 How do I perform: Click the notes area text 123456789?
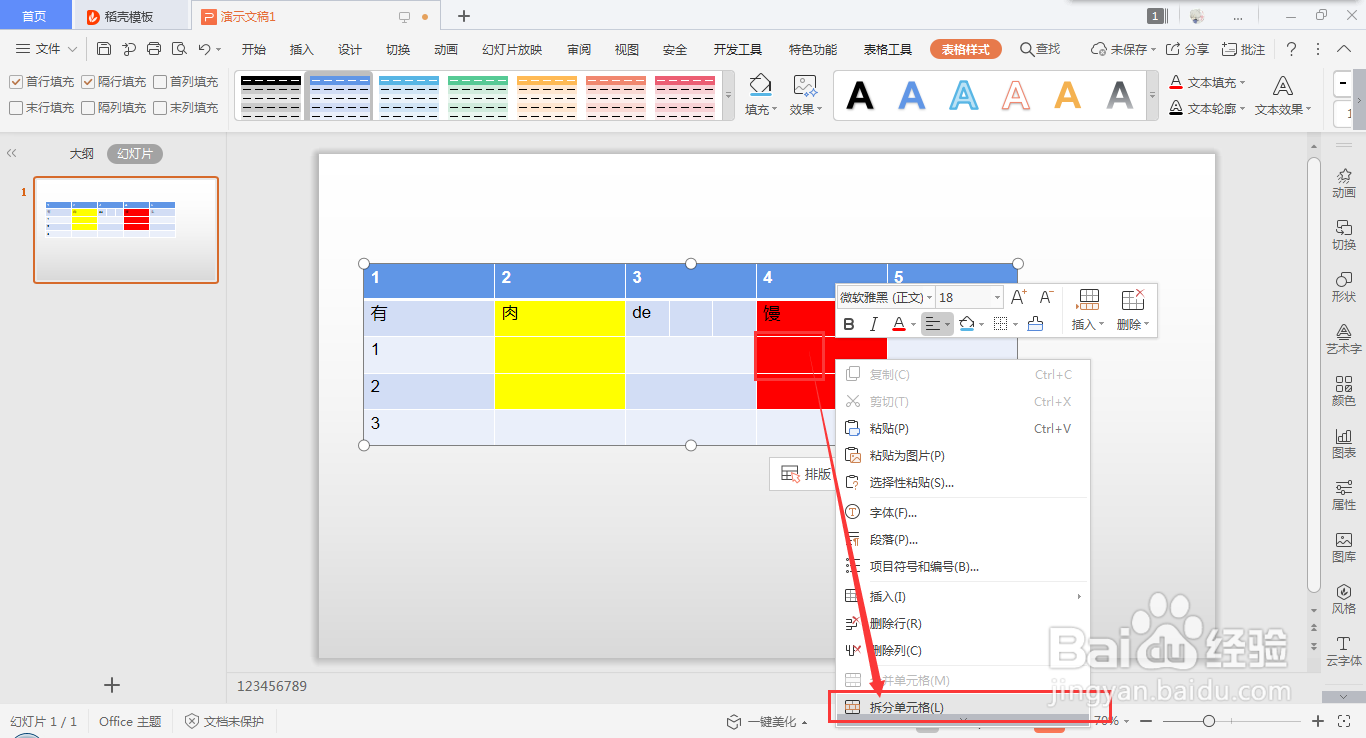pyautogui.click(x=272, y=686)
